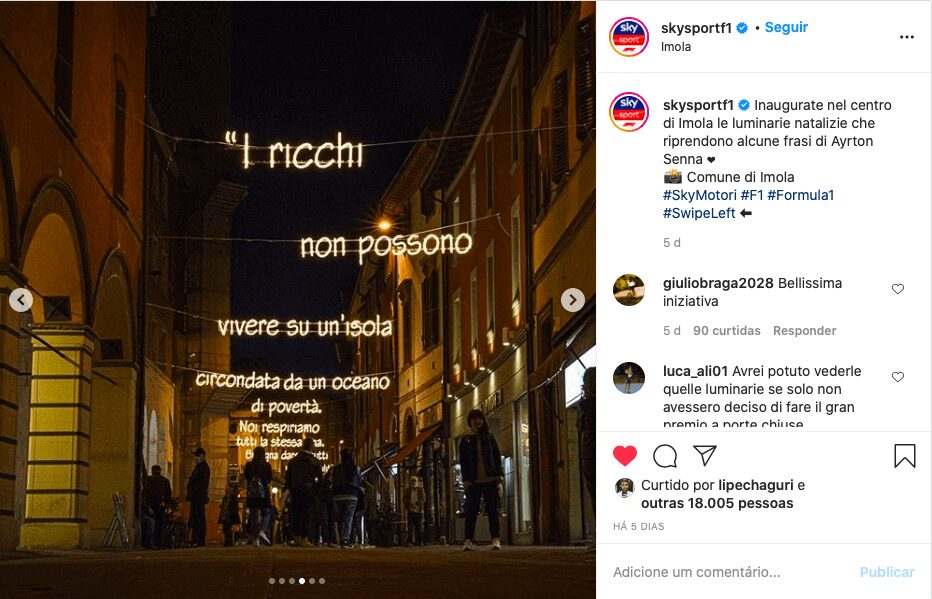
Task: Open the Imola location link
Action: [676, 47]
